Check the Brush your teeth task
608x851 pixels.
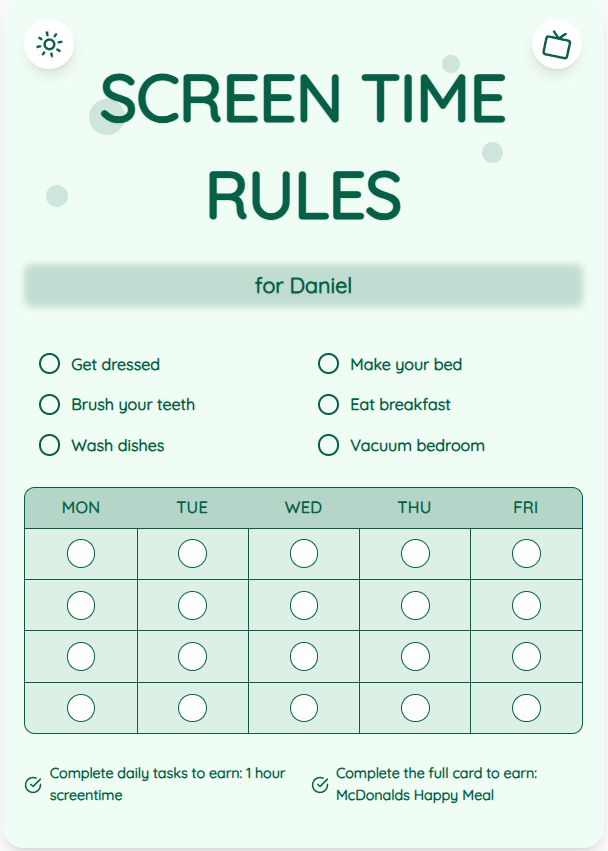(49, 404)
